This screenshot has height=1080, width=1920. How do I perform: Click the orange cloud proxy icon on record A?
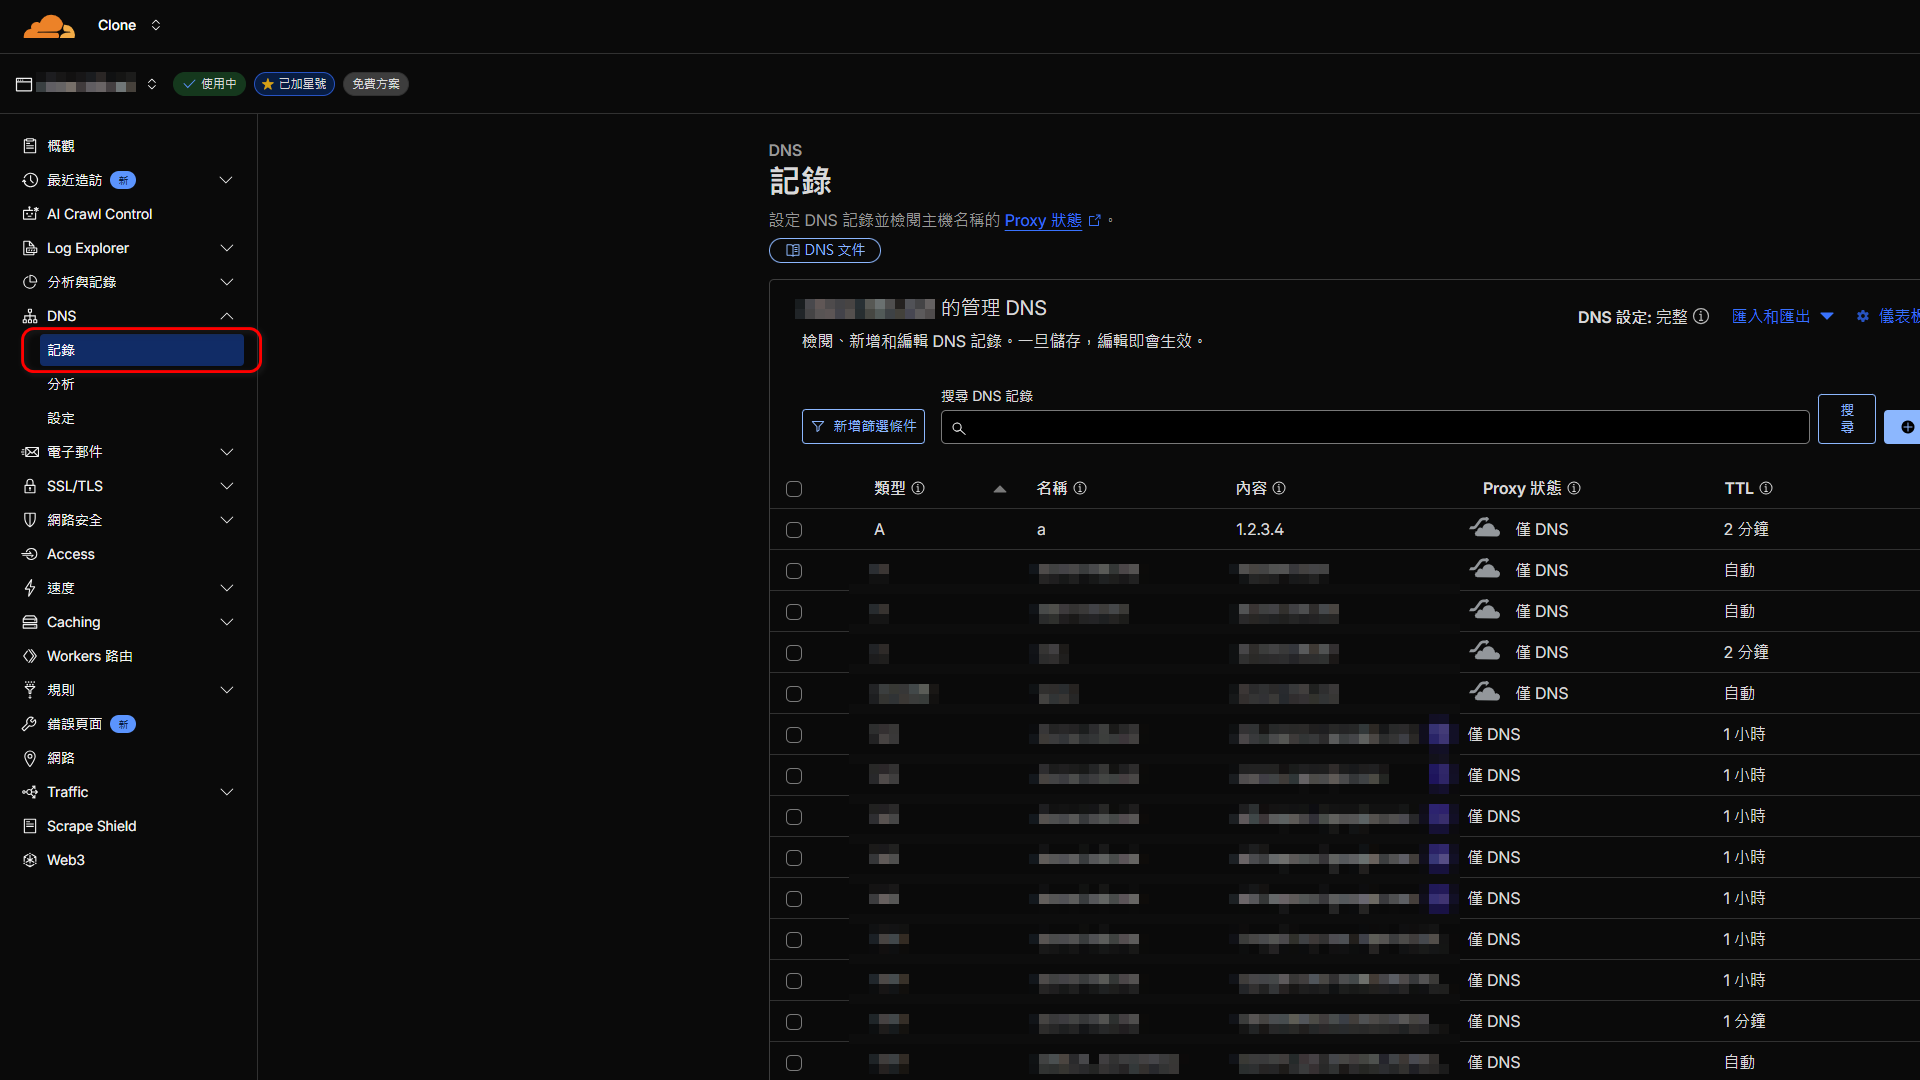click(x=1484, y=527)
